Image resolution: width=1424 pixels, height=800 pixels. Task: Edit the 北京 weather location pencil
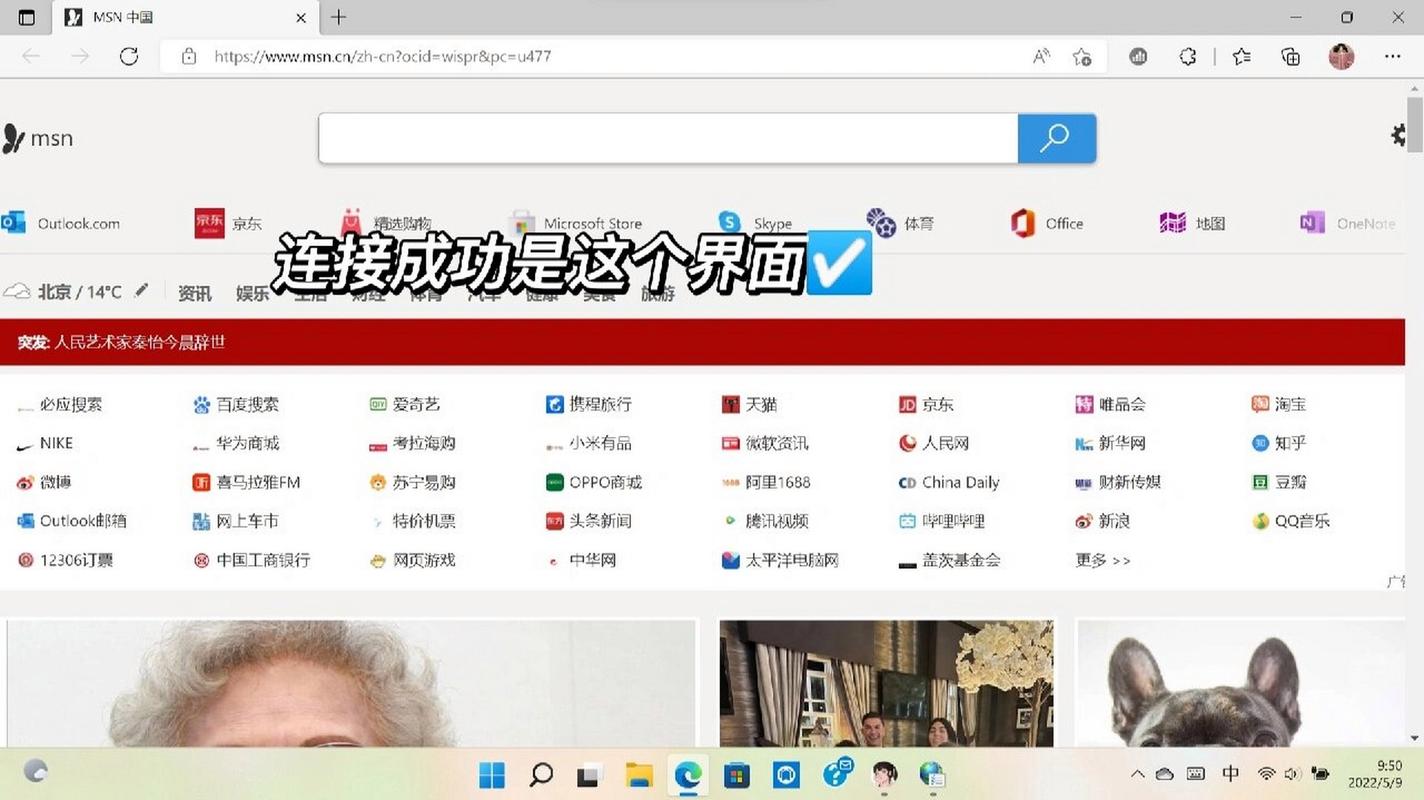(141, 290)
